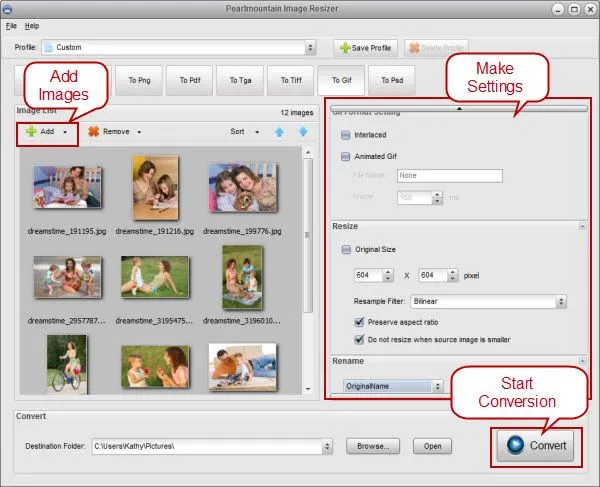The height and width of the screenshot is (487, 600).
Task: Click the Destination Folder label
Action: [55, 446]
